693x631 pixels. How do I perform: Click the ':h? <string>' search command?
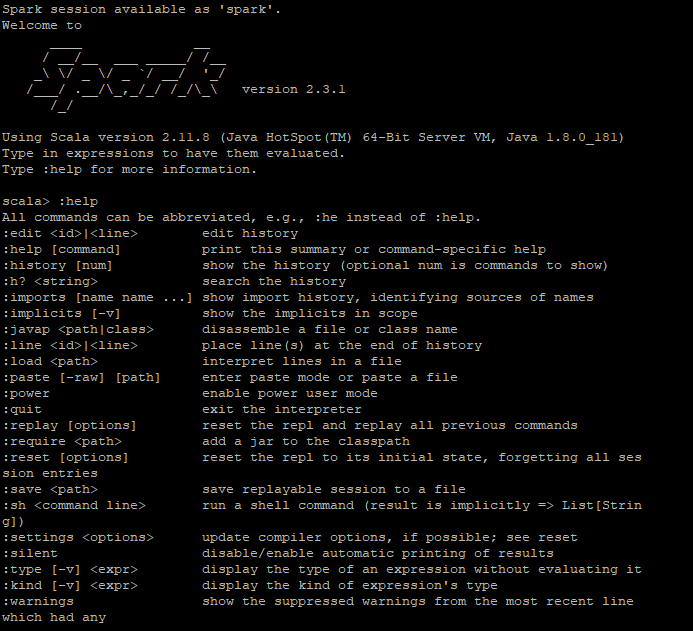coord(50,281)
